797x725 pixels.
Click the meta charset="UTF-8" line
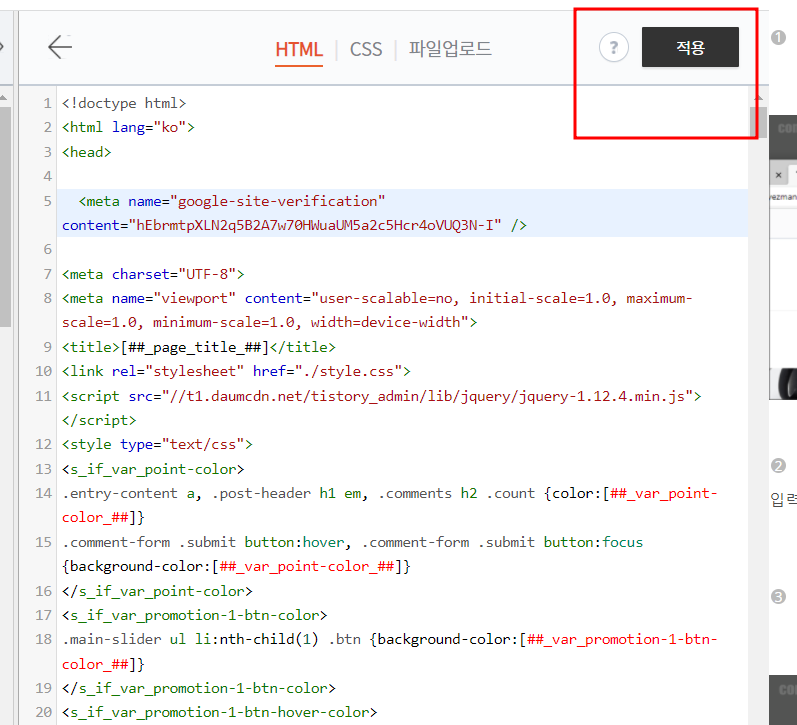tap(153, 275)
